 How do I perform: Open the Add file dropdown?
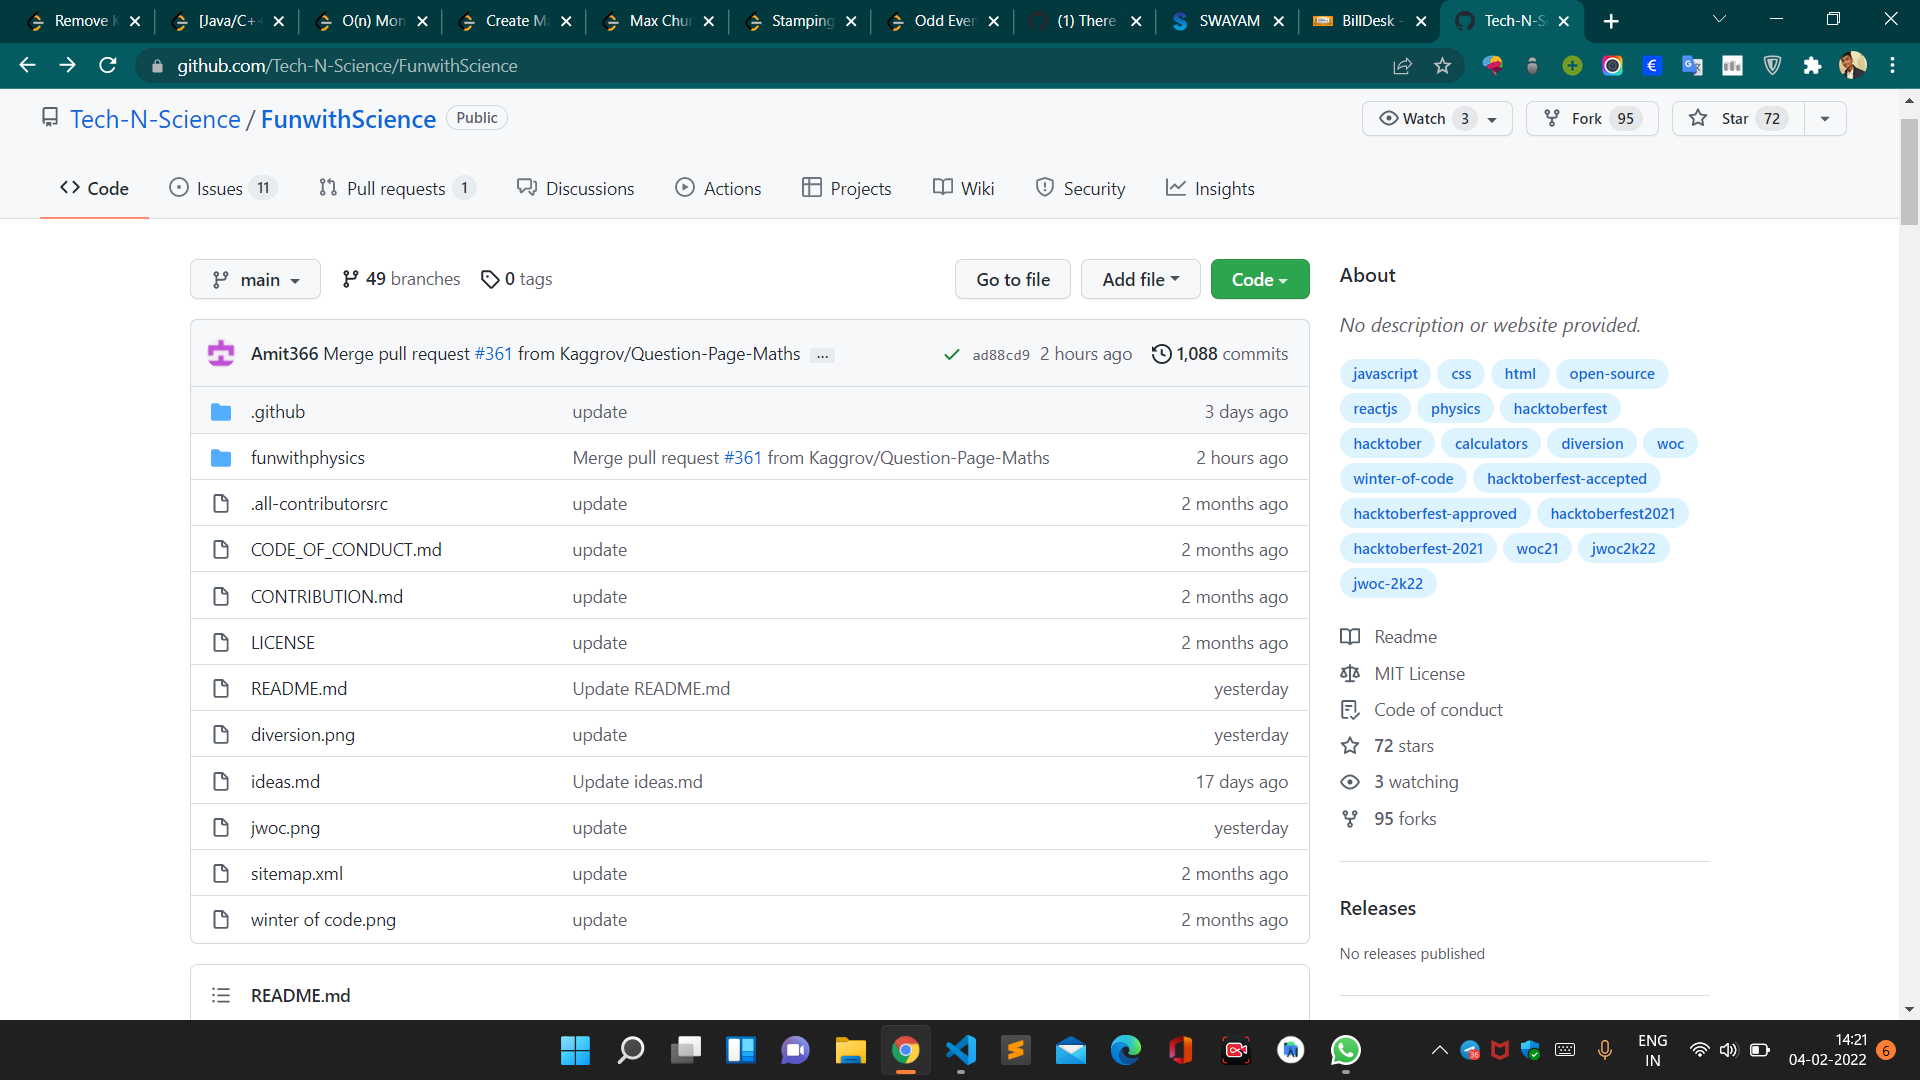[x=1141, y=279]
